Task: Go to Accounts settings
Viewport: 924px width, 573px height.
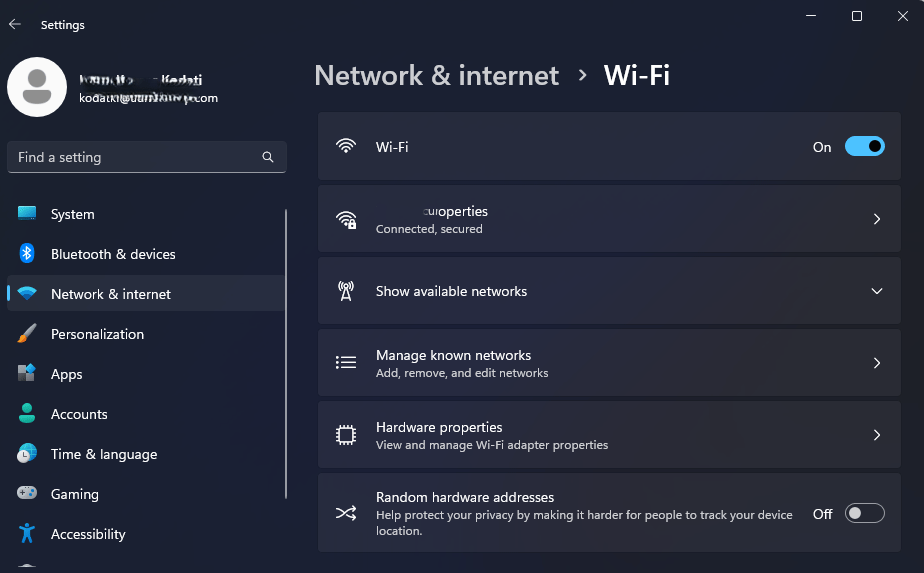Action: tap(79, 414)
